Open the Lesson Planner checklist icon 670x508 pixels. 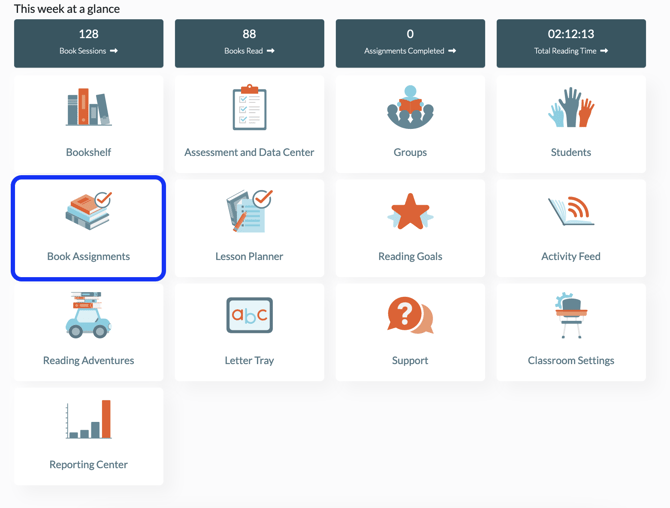tap(250, 211)
